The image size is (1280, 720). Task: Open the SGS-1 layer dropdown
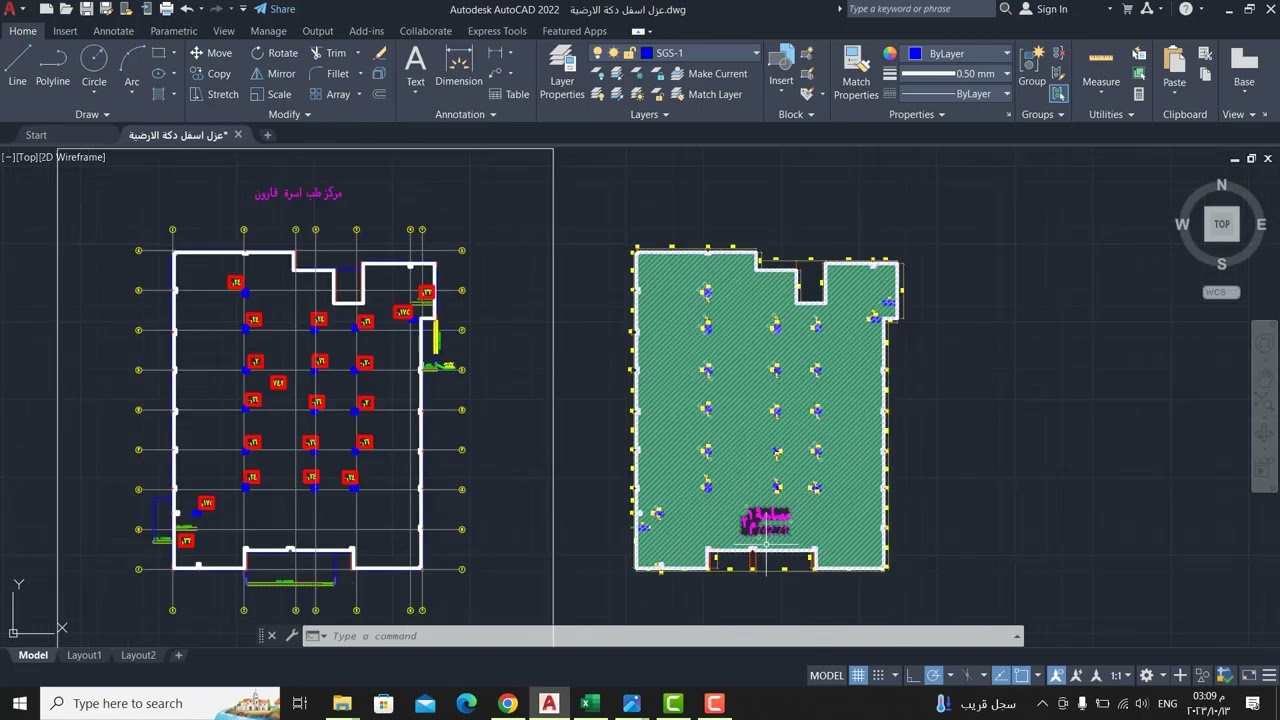coord(756,53)
